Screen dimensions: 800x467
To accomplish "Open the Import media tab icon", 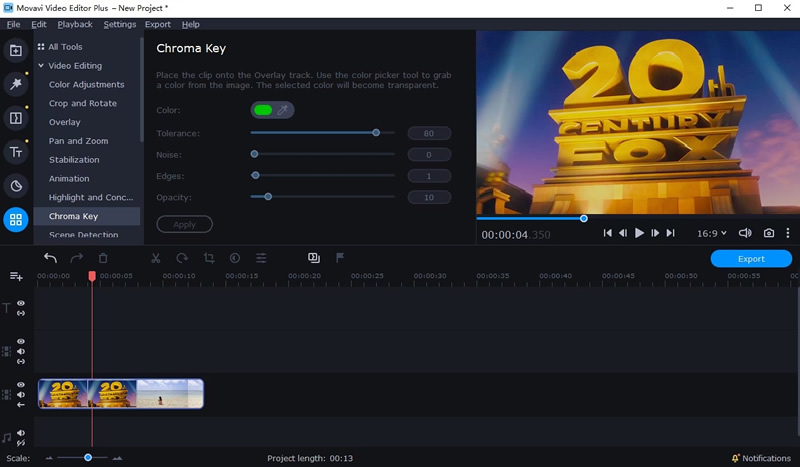I will coord(16,51).
